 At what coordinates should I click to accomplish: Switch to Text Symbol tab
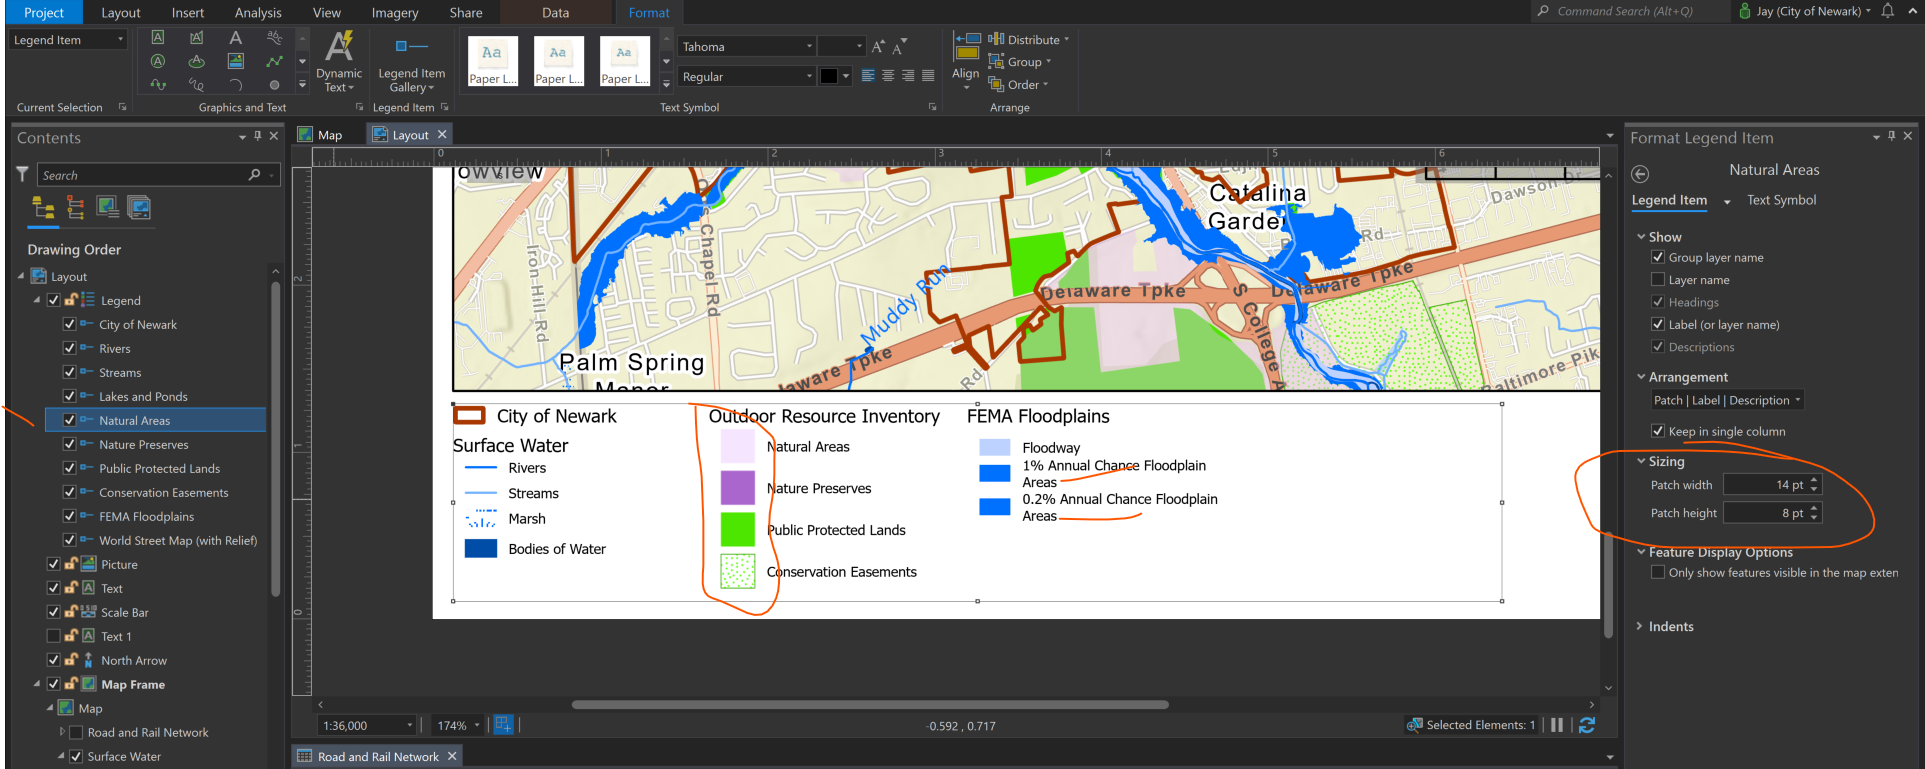[x=1781, y=200]
